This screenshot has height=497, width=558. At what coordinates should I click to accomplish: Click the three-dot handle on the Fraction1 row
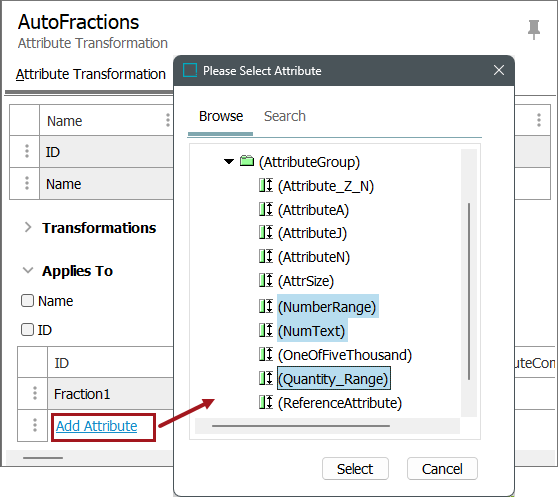pos(35,393)
